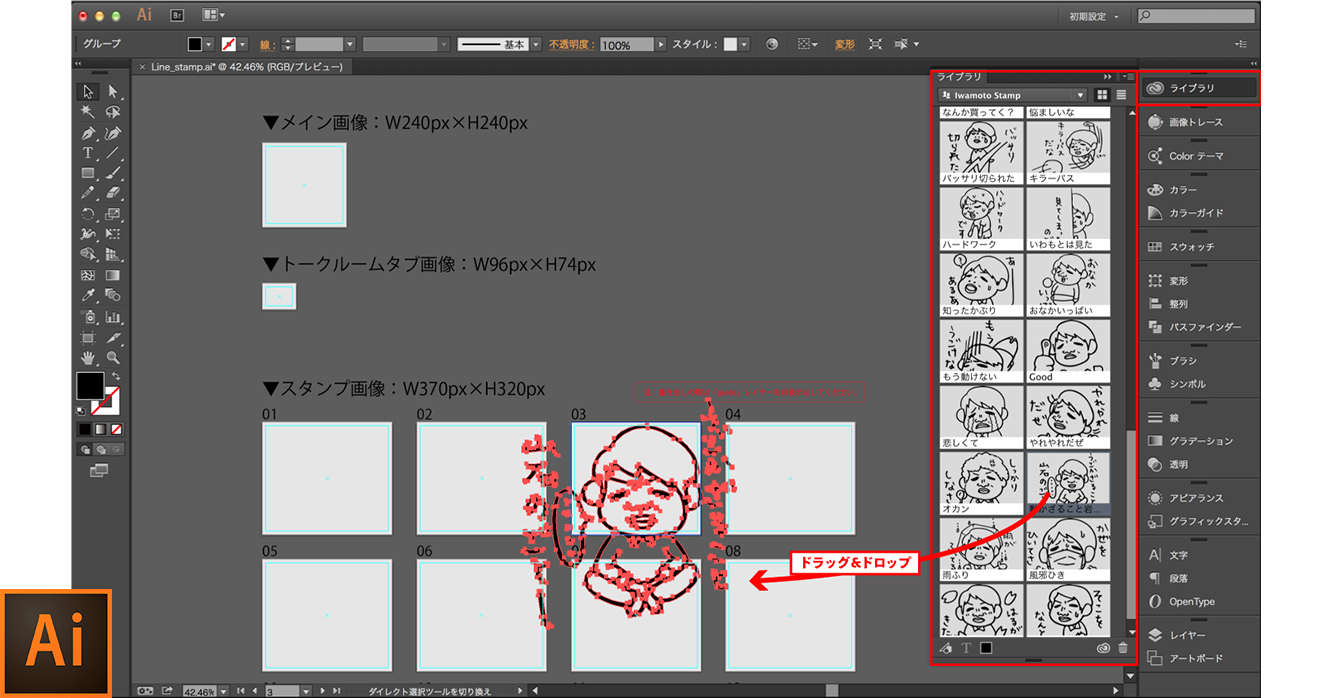Choose the Lasso tool
This screenshot has width=1331, height=698.
(x=113, y=112)
